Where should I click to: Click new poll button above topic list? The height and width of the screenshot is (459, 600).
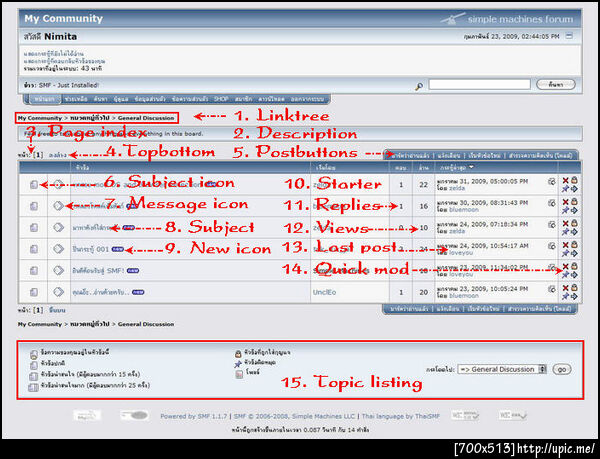click(540, 156)
